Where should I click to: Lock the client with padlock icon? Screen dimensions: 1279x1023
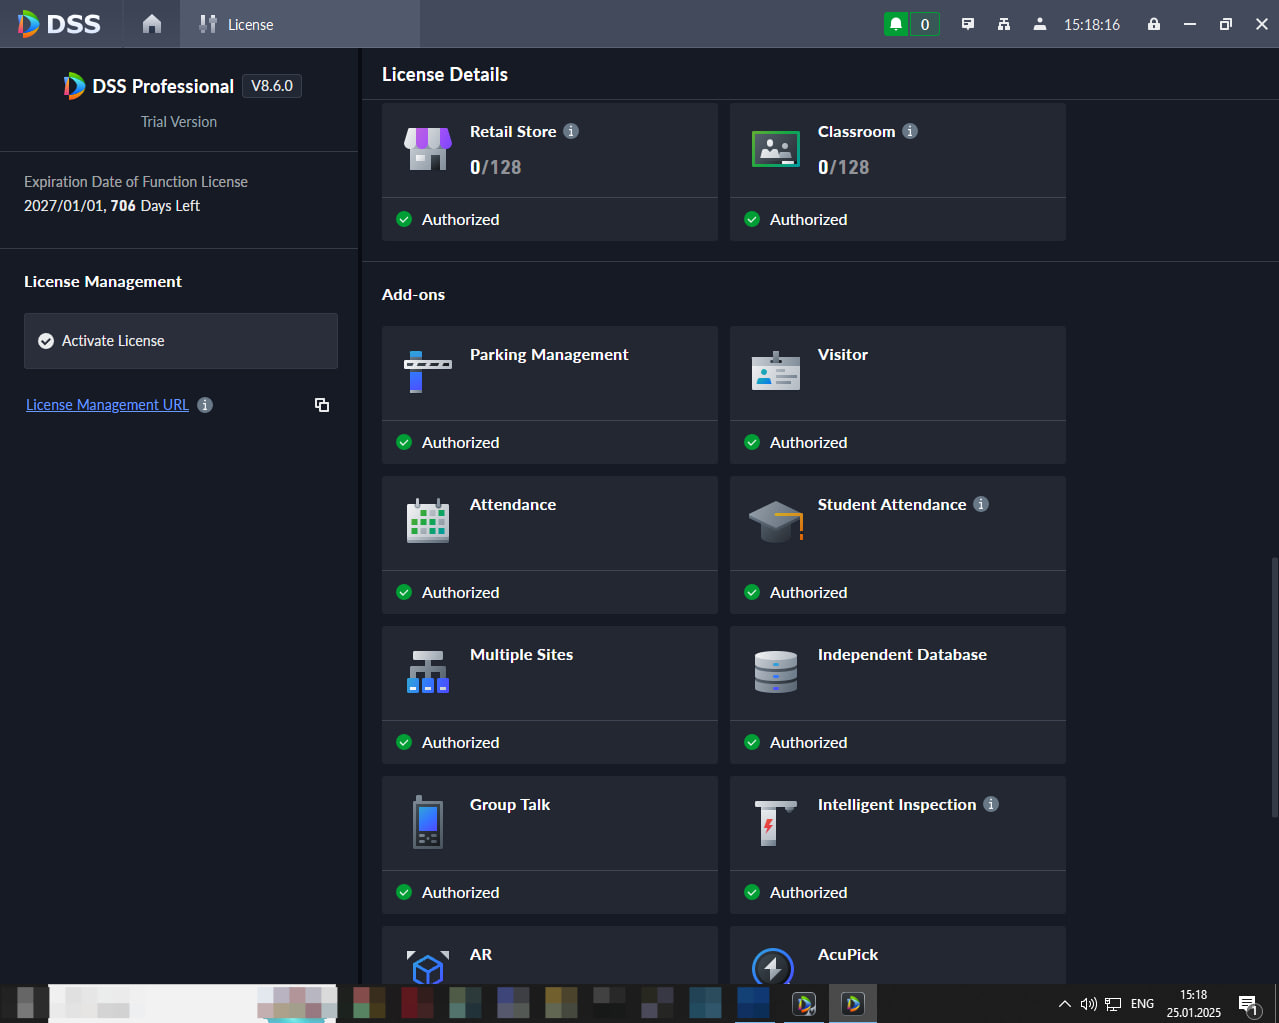pyautogui.click(x=1154, y=24)
